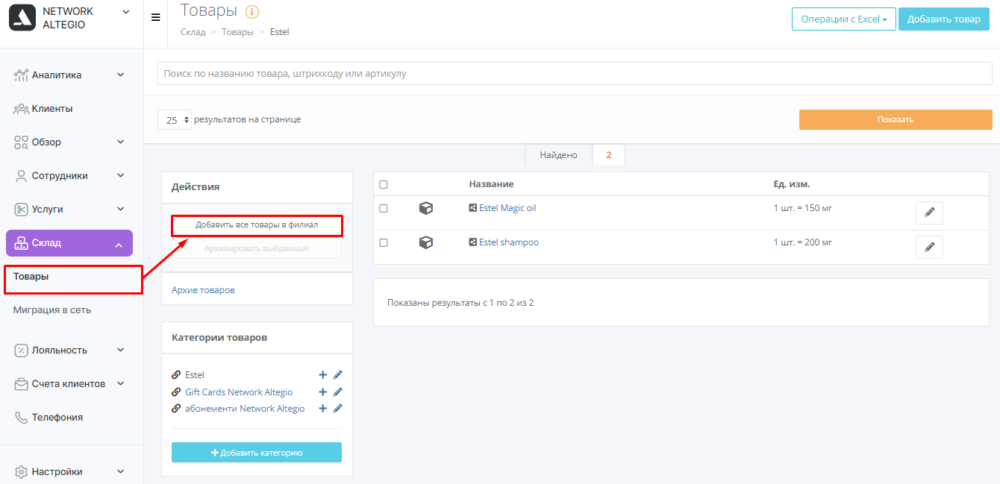Edit Gift Cards Network Altegio category

(338, 392)
